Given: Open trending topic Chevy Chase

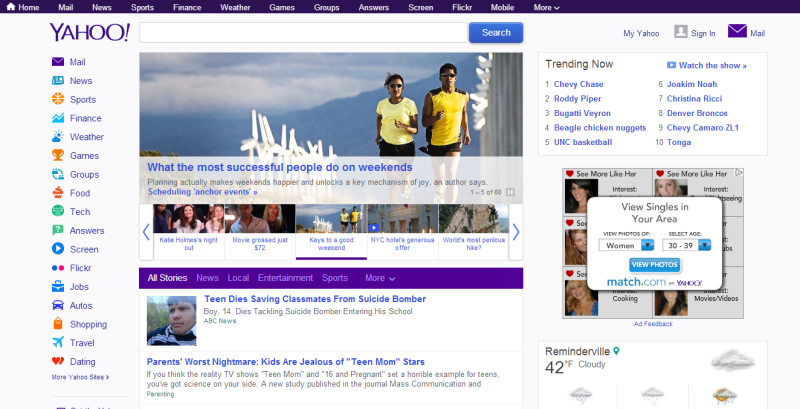Looking at the screenshot, I should click(x=579, y=84).
